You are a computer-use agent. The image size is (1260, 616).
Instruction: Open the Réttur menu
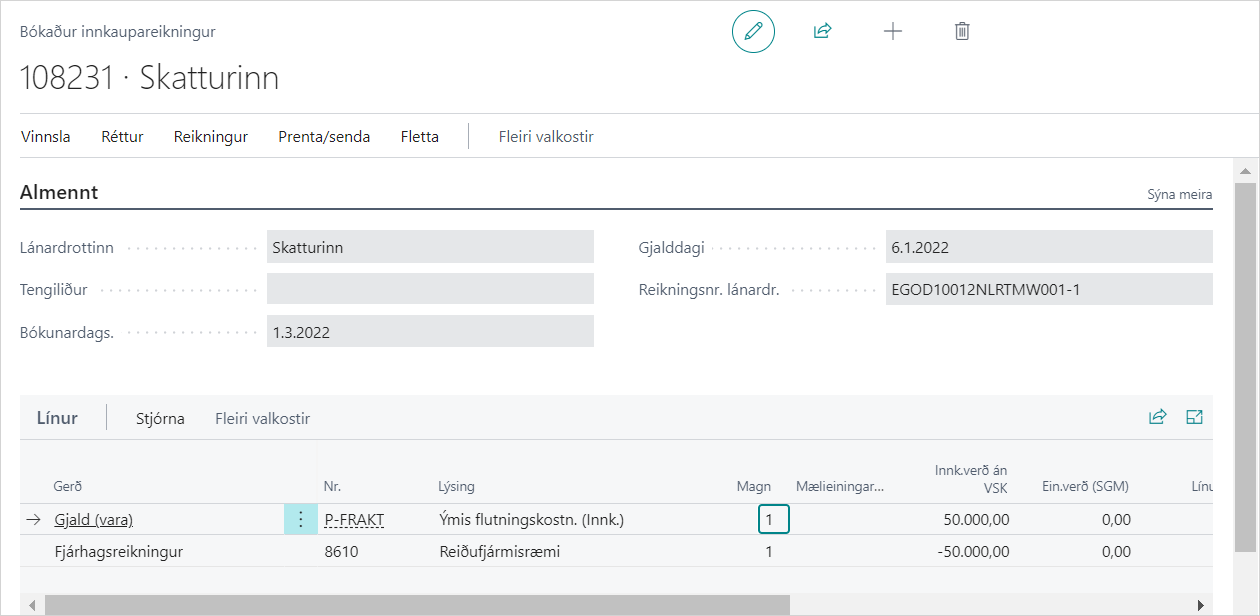click(122, 137)
